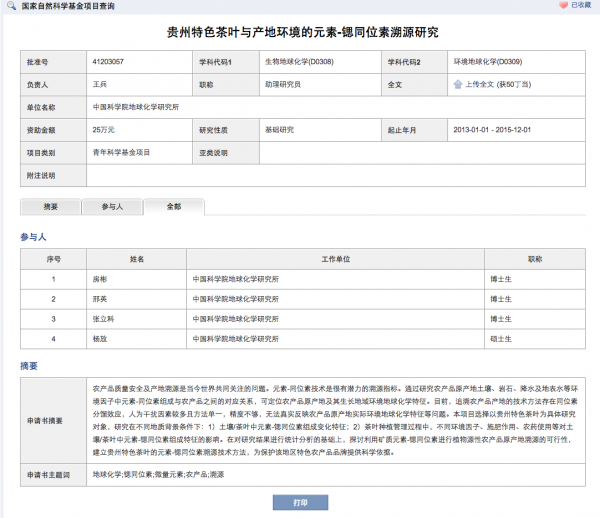Click 上传全文 upload link

(479, 85)
